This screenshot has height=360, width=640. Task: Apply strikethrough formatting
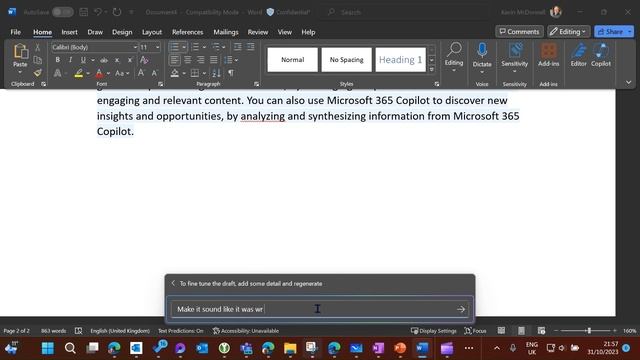[x=104, y=60]
